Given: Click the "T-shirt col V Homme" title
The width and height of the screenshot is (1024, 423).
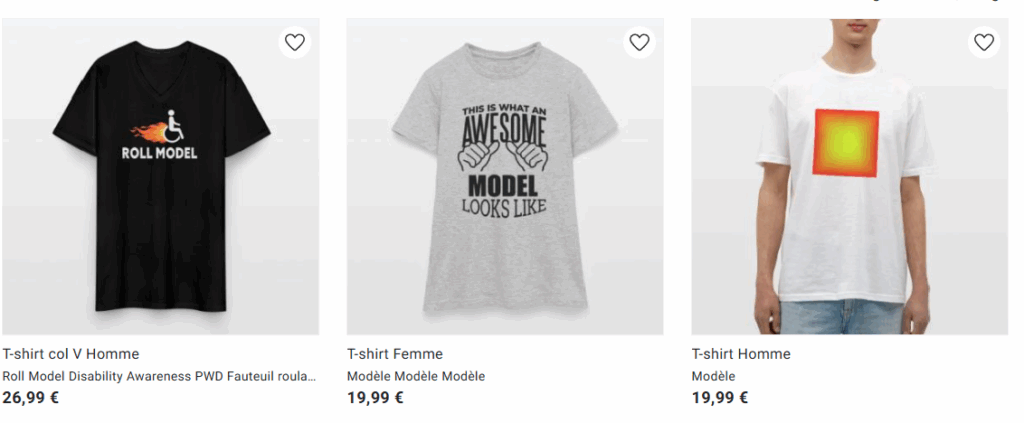Looking at the screenshot, I should [71, 354].
